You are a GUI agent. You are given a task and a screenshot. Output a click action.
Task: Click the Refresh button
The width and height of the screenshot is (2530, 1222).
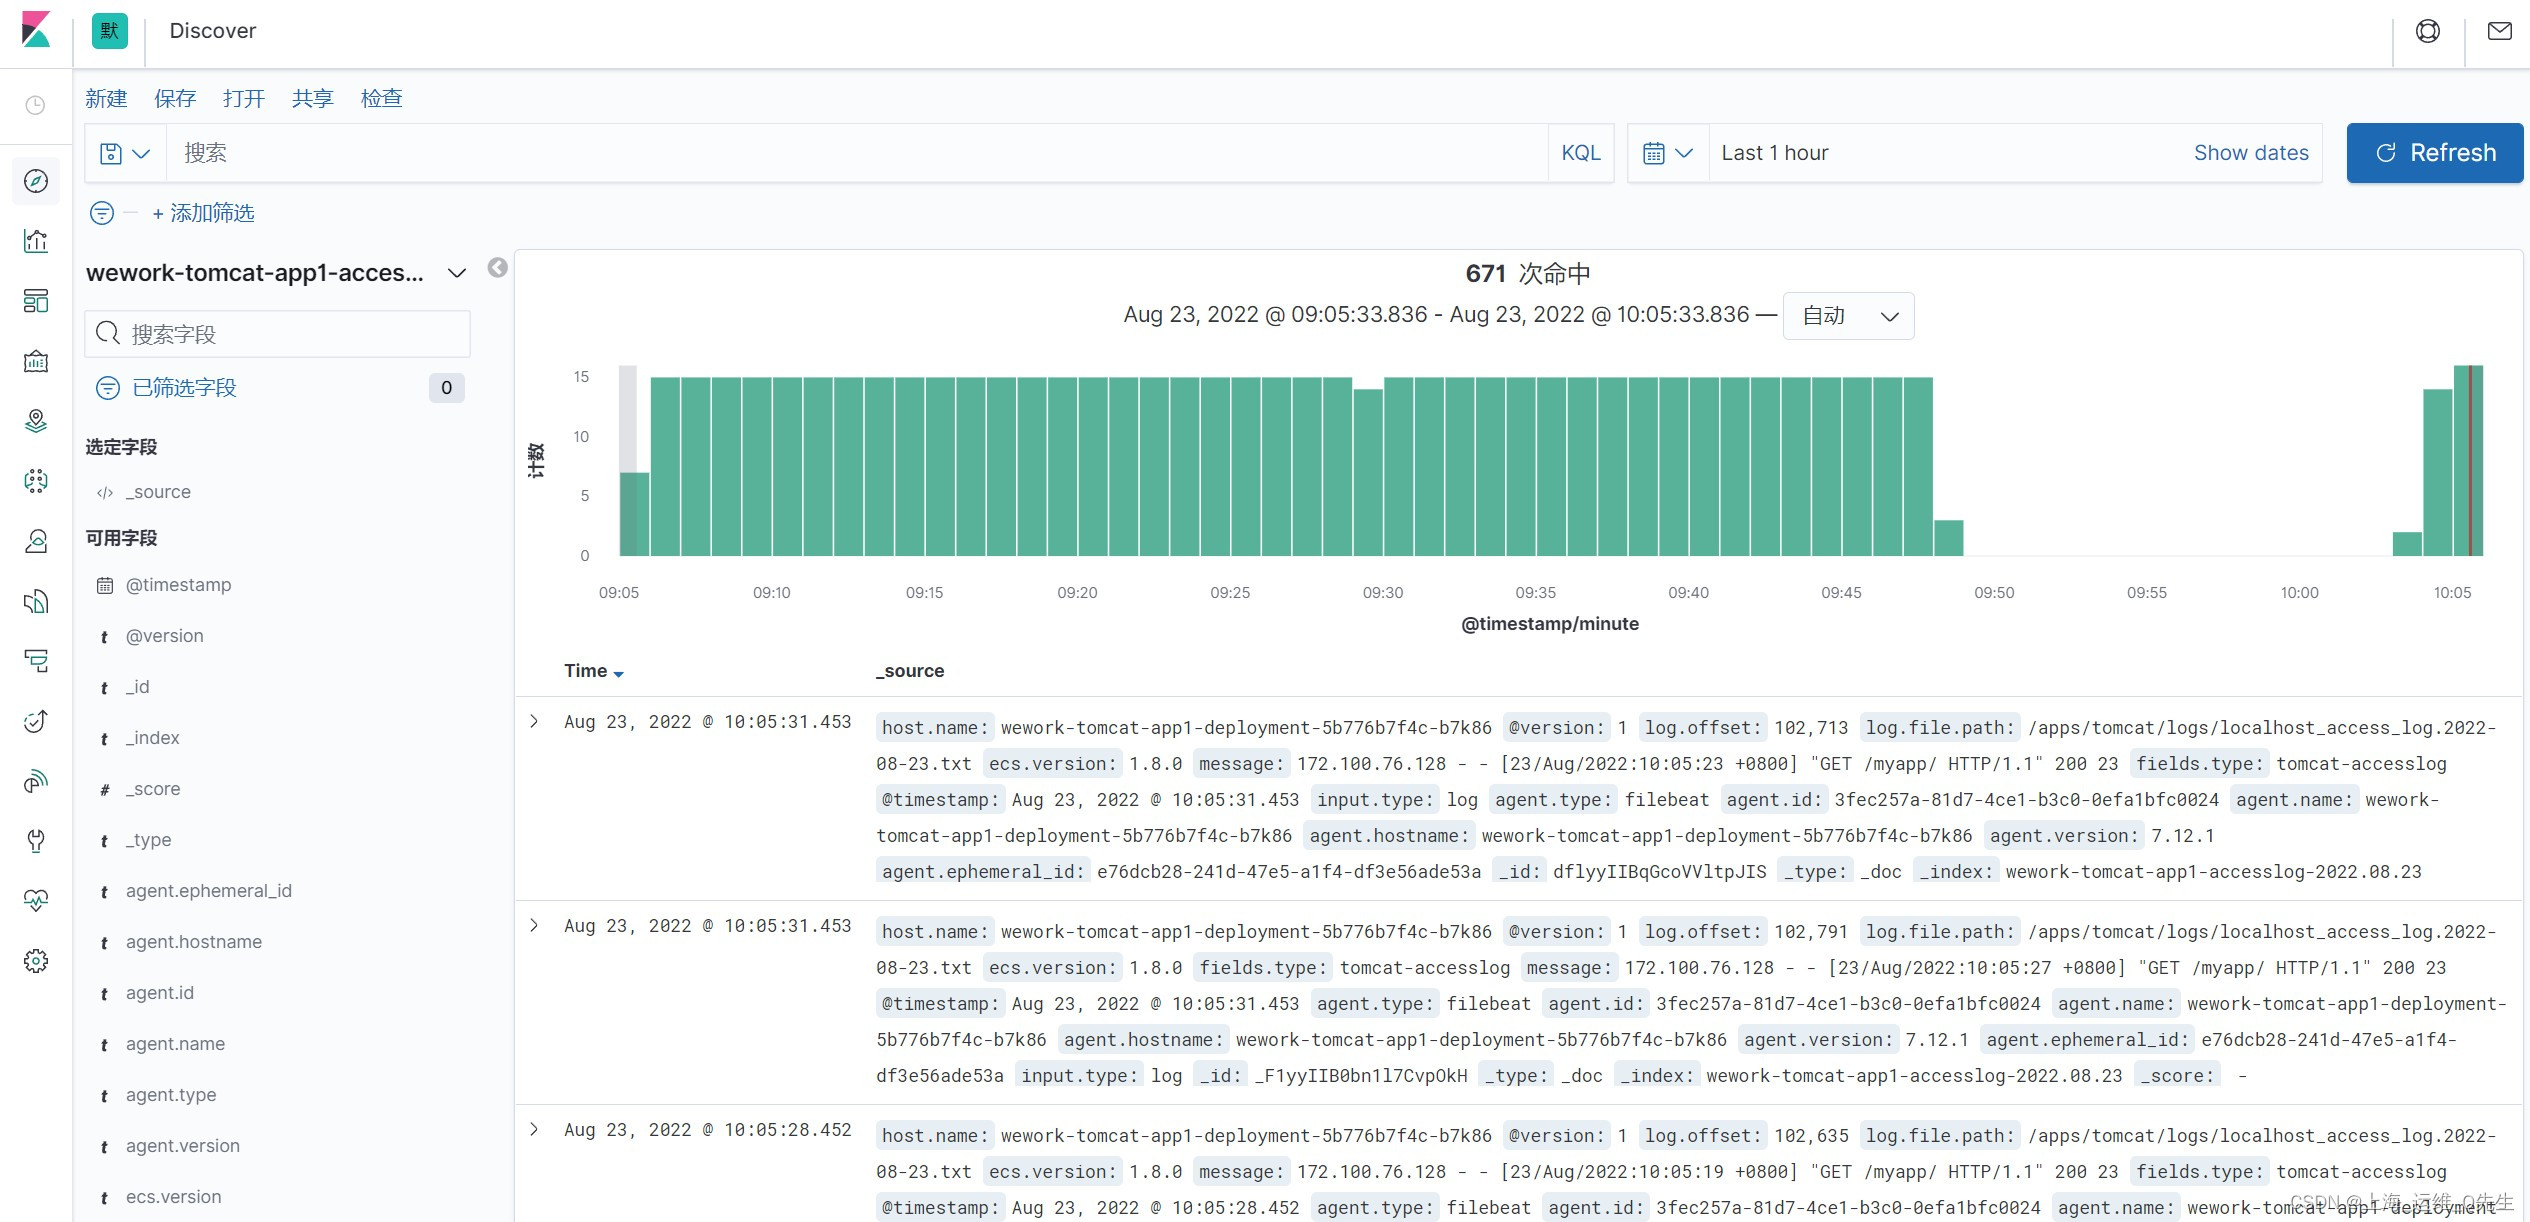pos(2435,153)
